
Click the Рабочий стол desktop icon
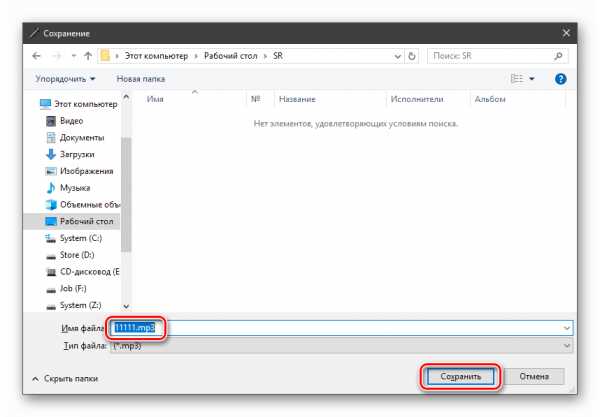coord(51,222)
